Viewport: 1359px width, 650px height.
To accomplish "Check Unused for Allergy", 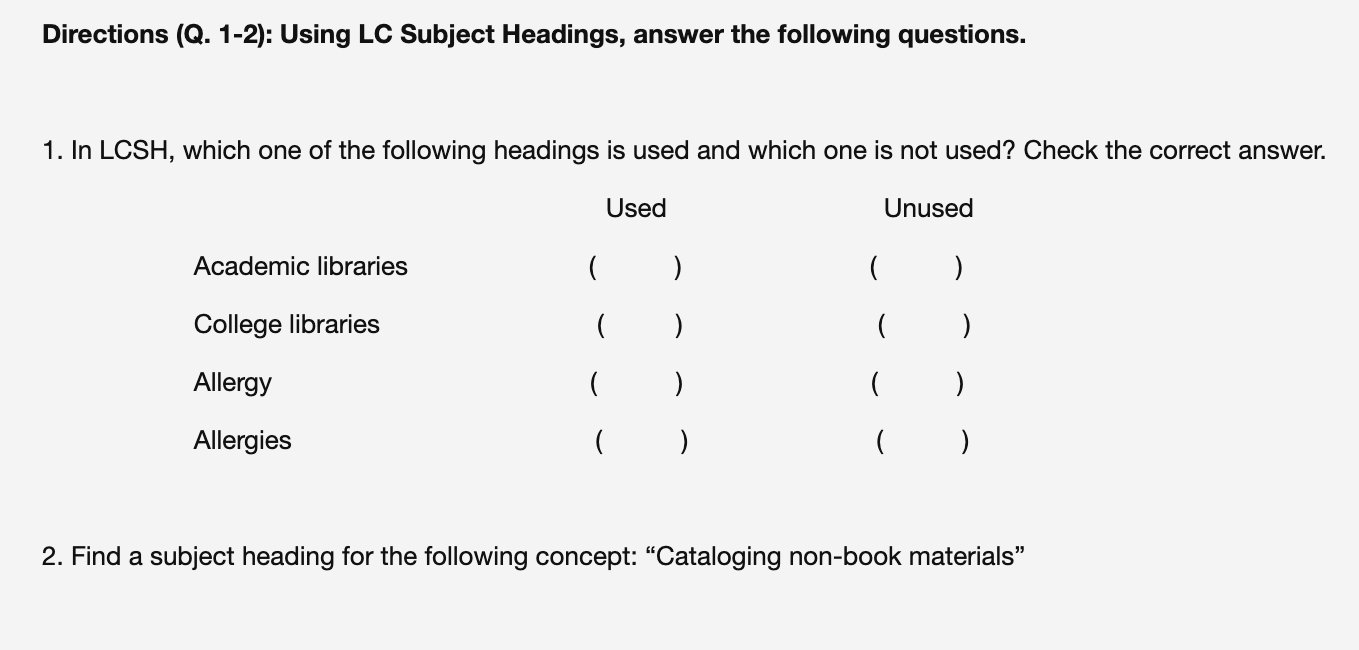I will tap(917, 383).
